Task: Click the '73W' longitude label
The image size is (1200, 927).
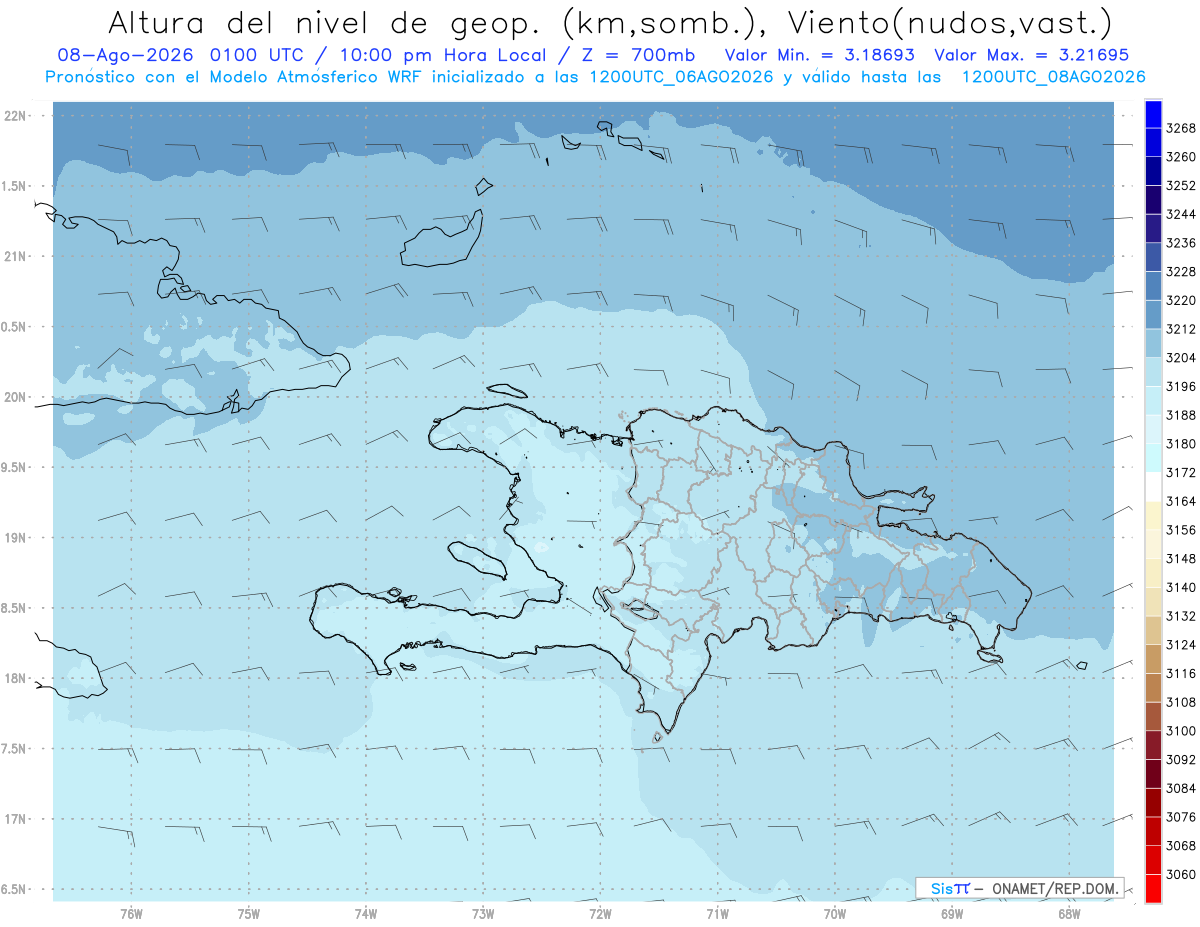Action: click(483, 913)
